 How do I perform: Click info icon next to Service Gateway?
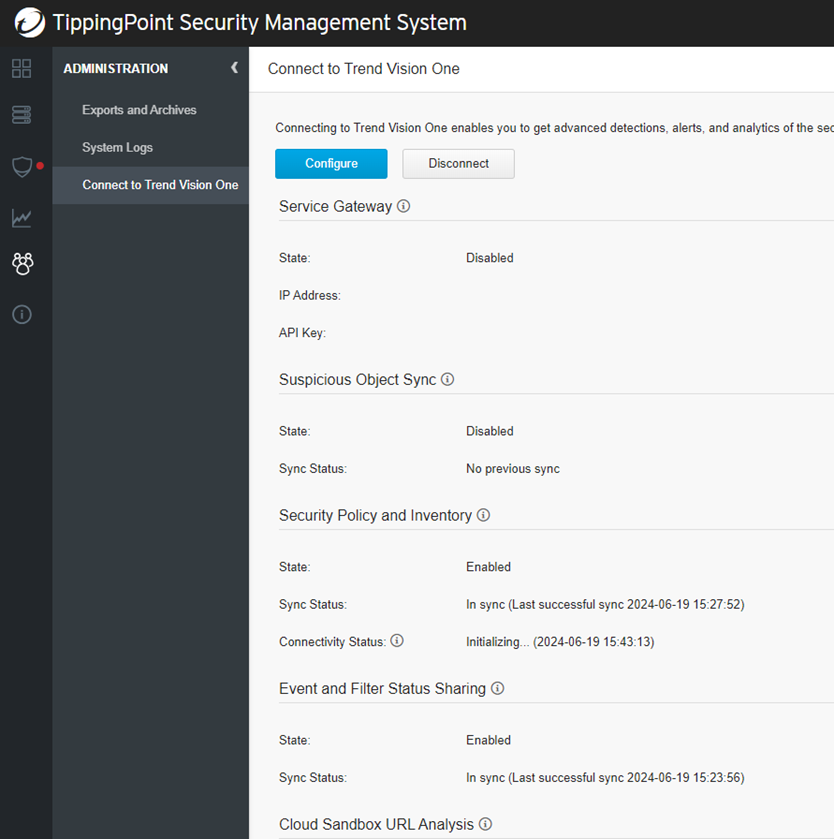click(404, 206)
